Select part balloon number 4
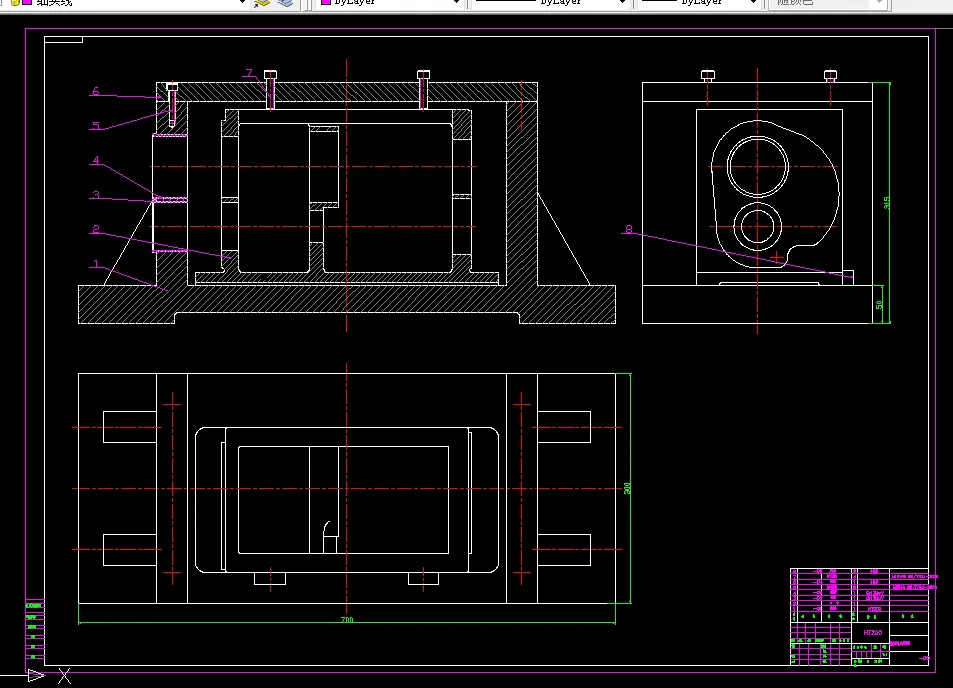Image resolution: width=953 pixels, height=688 pixels. 96,160
